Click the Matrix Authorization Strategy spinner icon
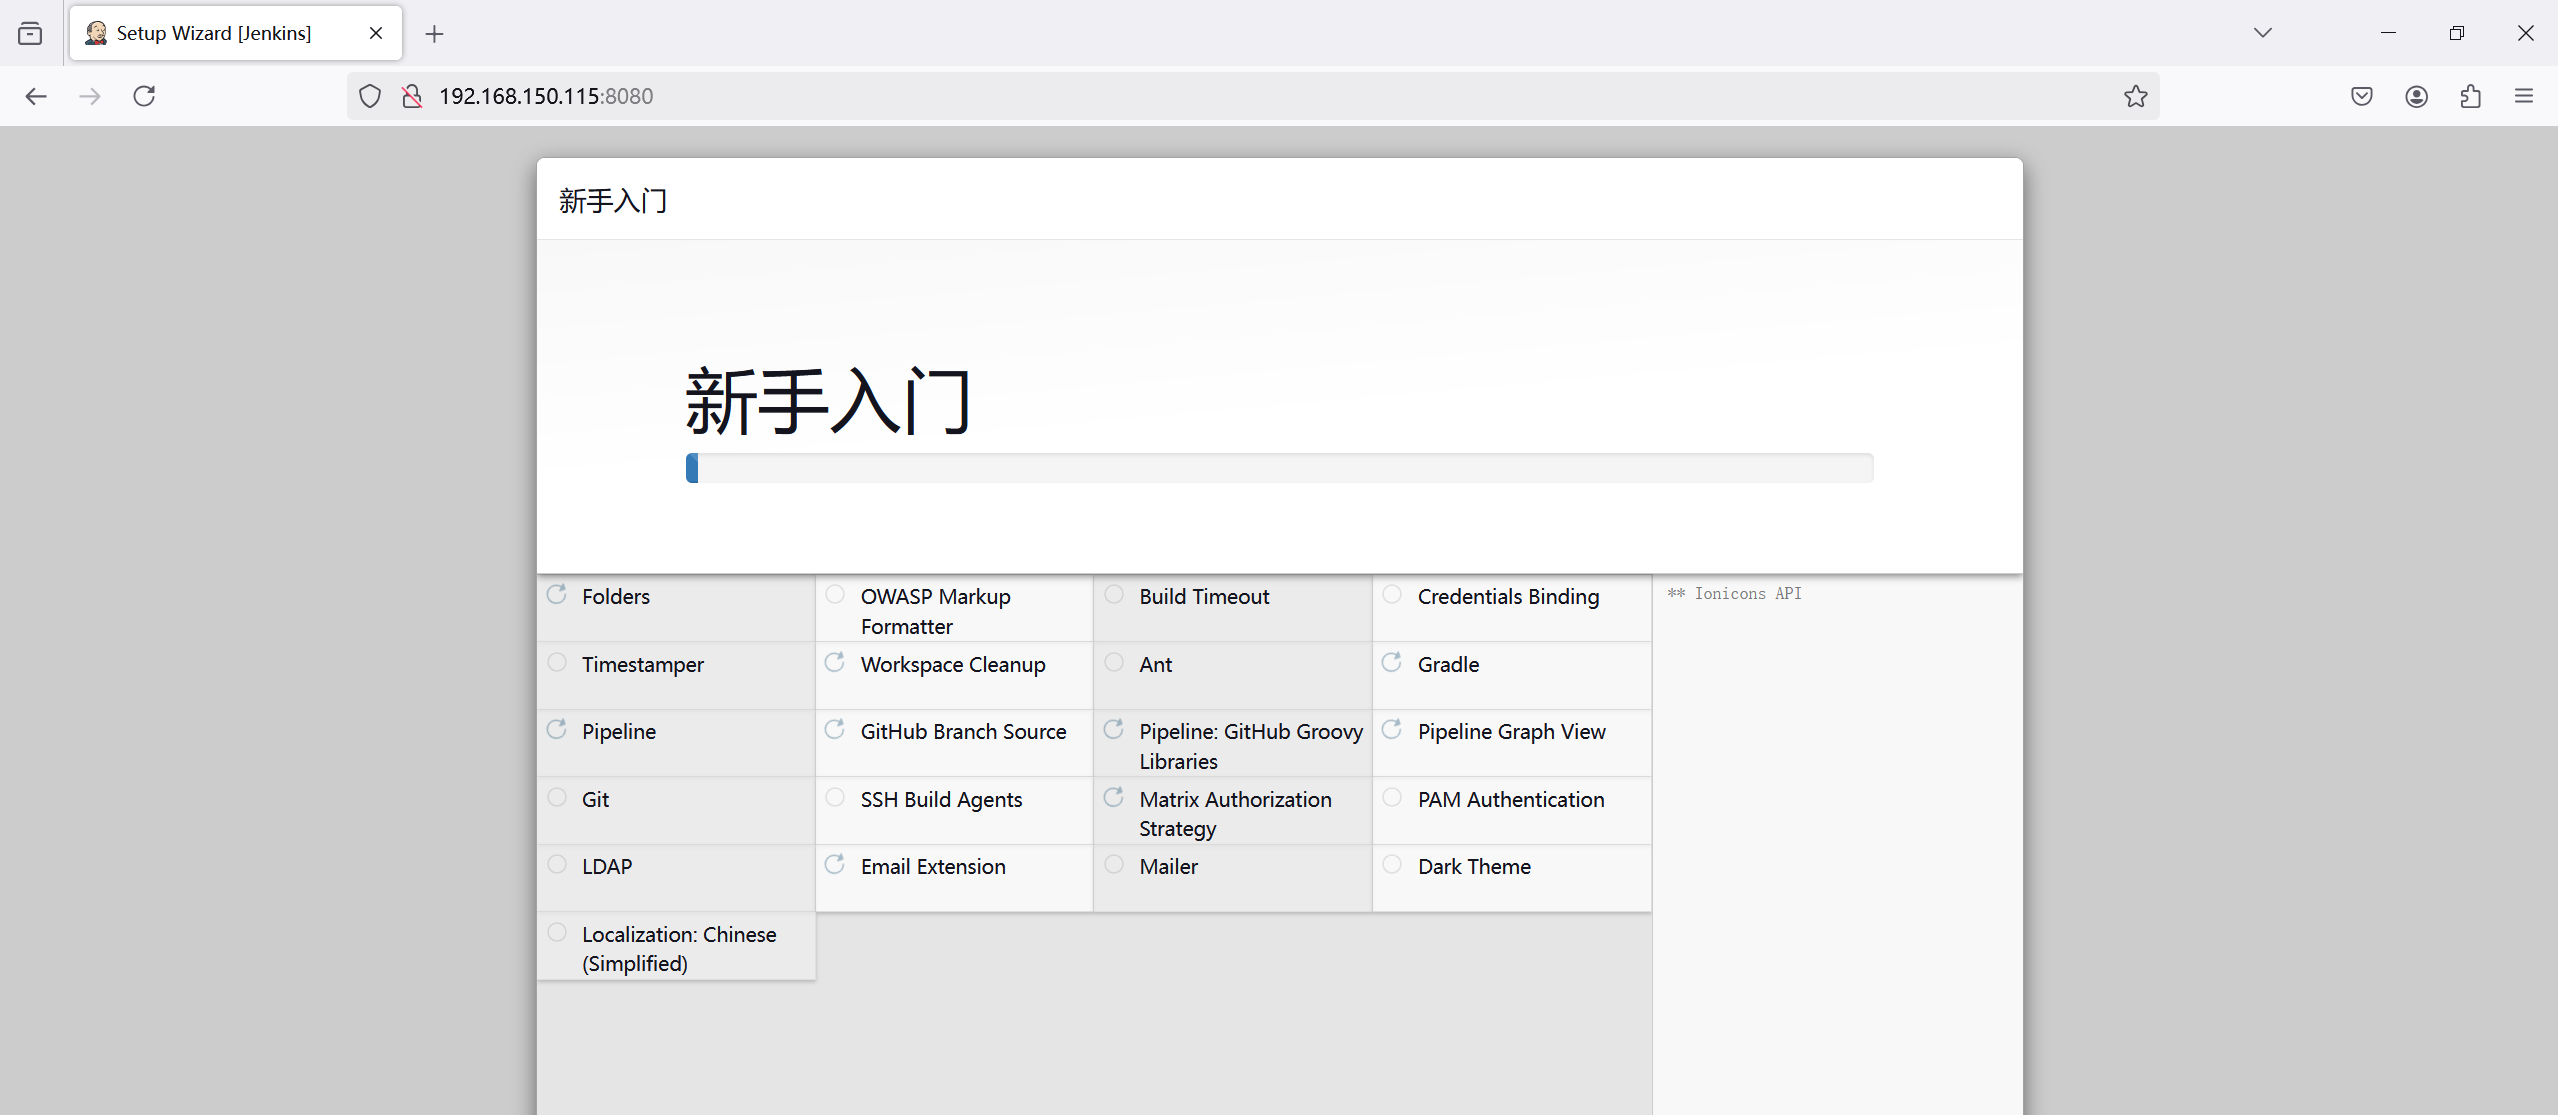Image resolution: width=2558 pixels, height=1115 pixels. pos(1114,797)
